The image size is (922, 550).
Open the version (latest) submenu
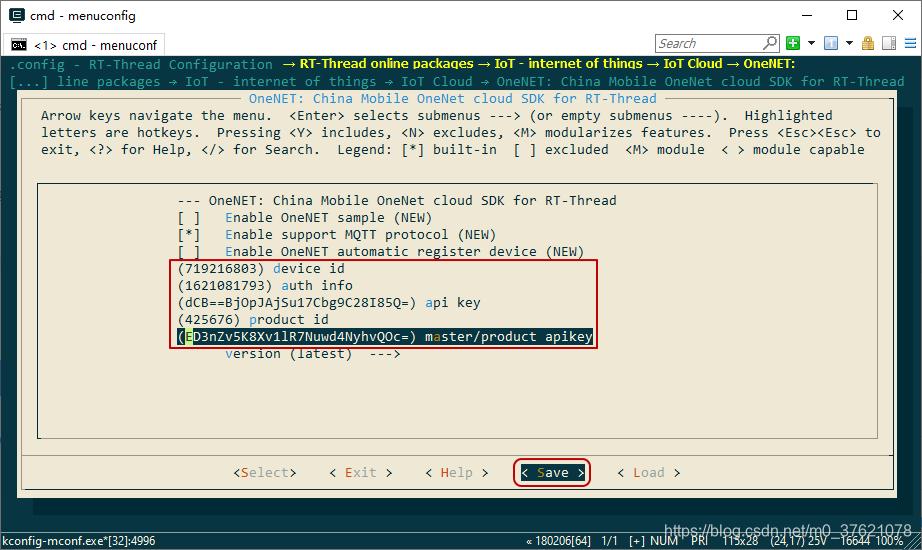coord(313,354)
